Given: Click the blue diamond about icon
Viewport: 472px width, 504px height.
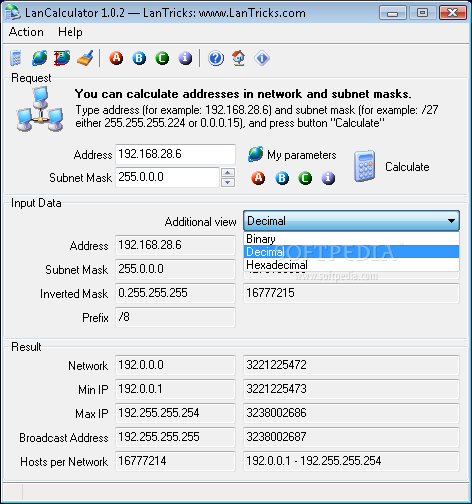Looking at the screenshot, I should click(262, 58).
